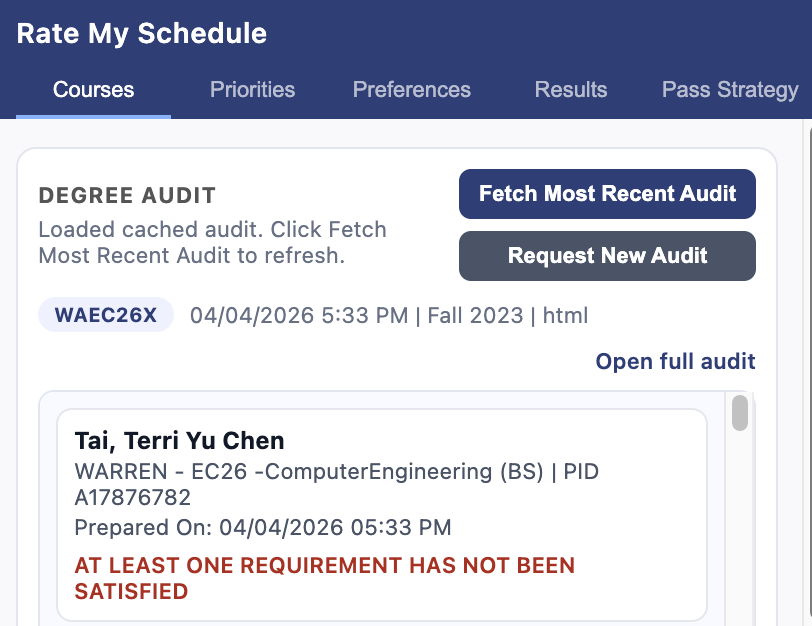The image size is (812, 626).
Task: Open full audit link
Action: [675, 361]
